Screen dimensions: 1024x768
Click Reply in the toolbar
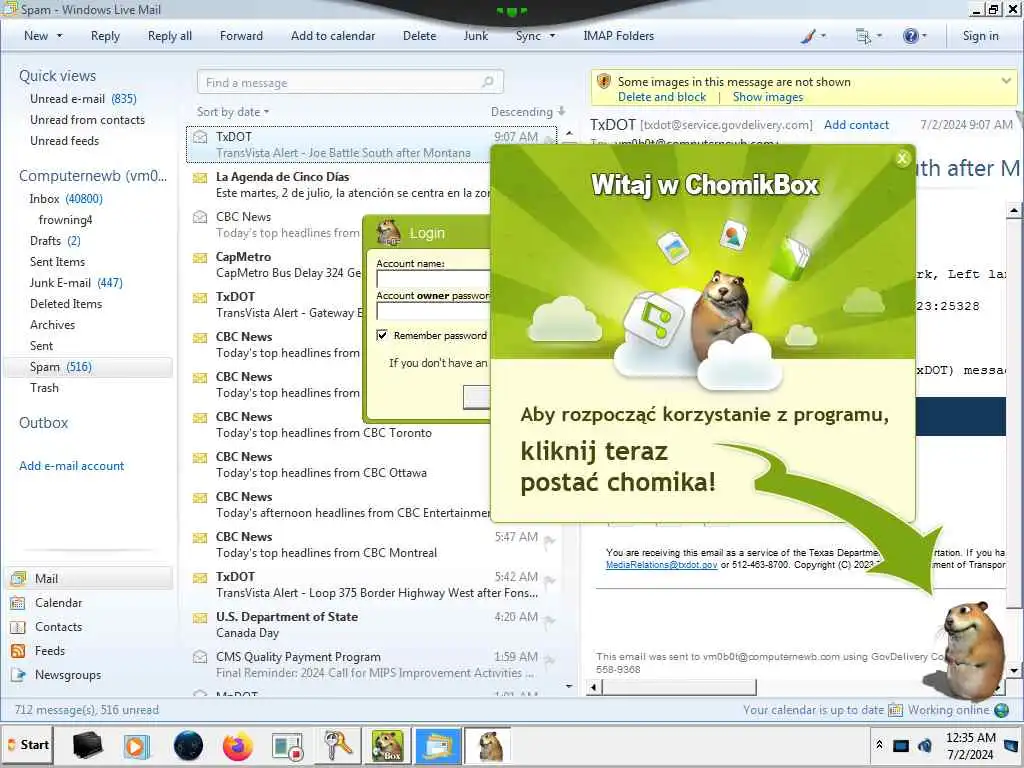pos(105,37)
